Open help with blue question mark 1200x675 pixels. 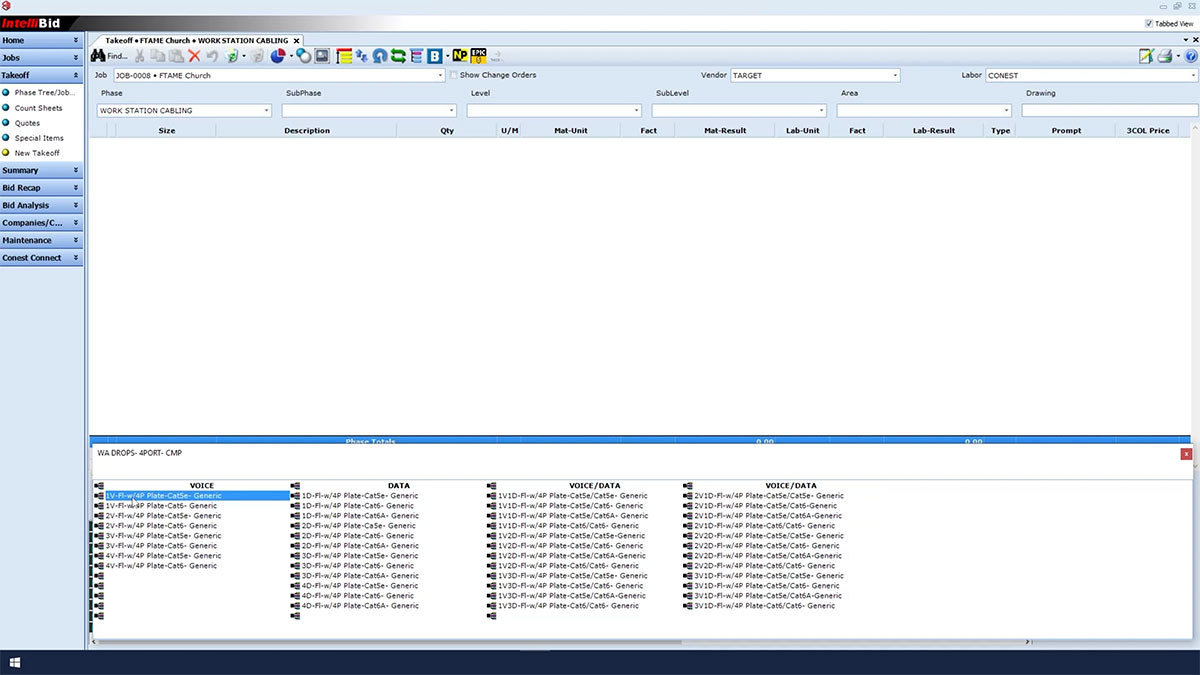pyautogui.click(x=1190, y=57)
